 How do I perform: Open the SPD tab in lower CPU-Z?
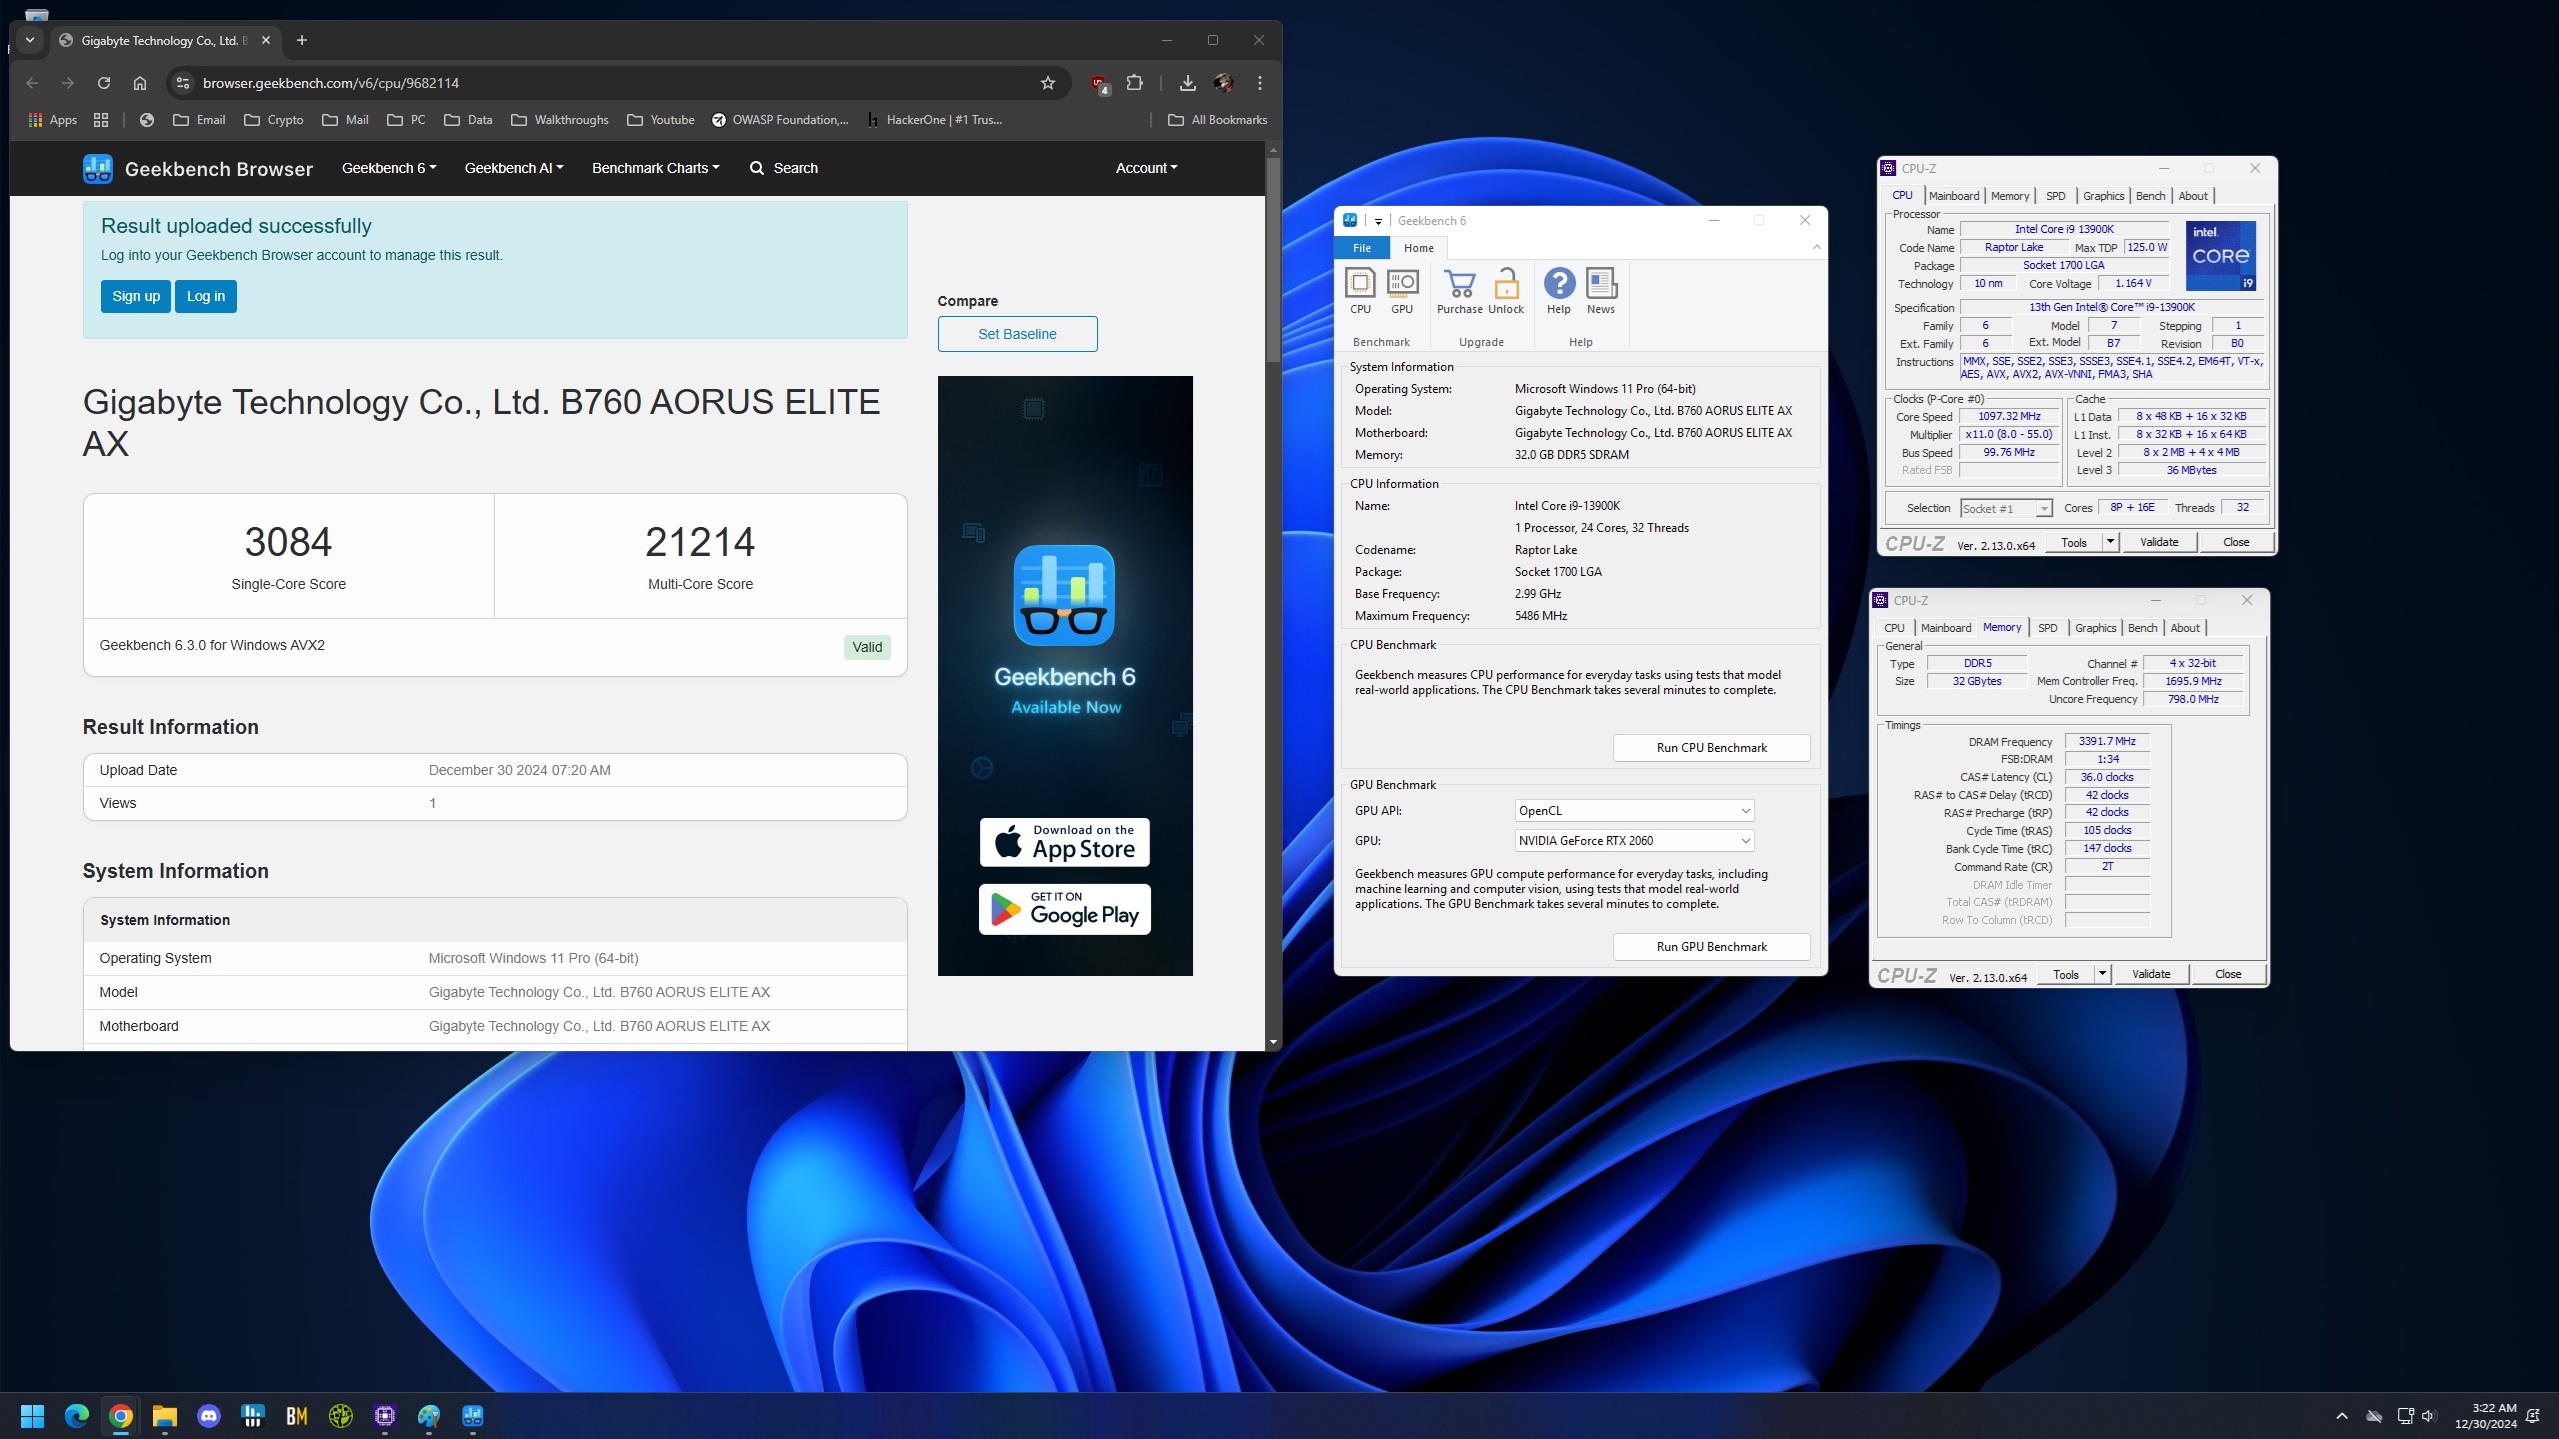2047,628
